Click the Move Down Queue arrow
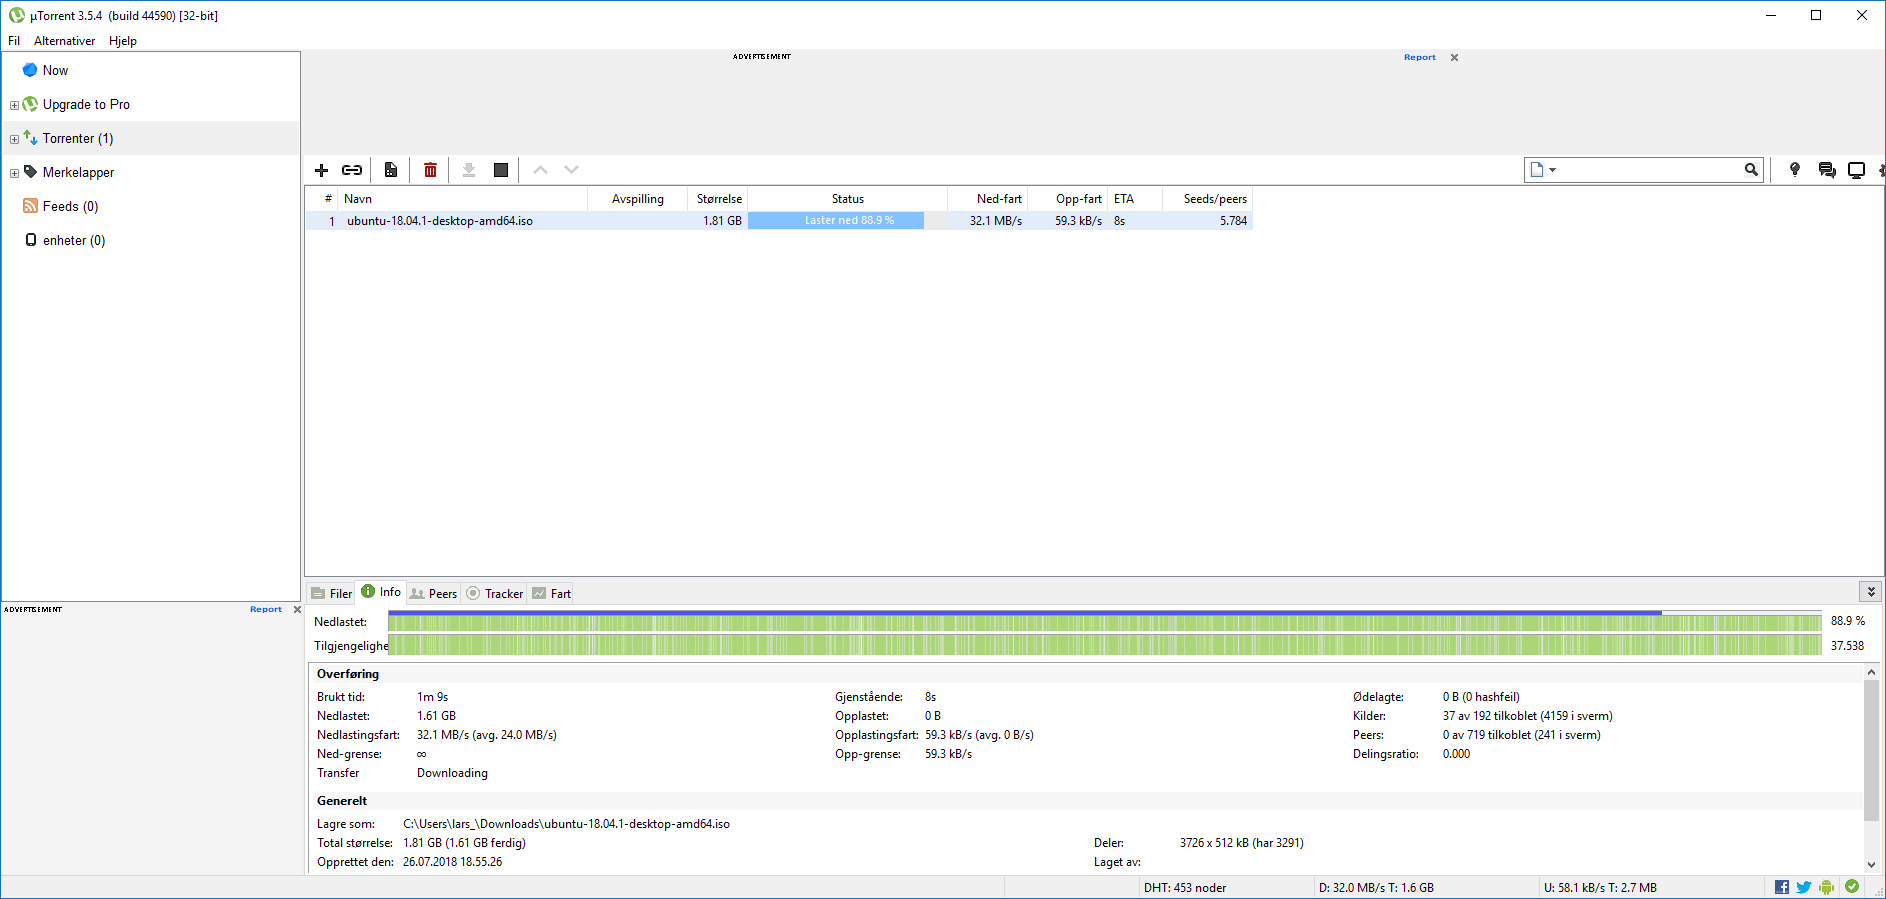 (x=571, y=170)
